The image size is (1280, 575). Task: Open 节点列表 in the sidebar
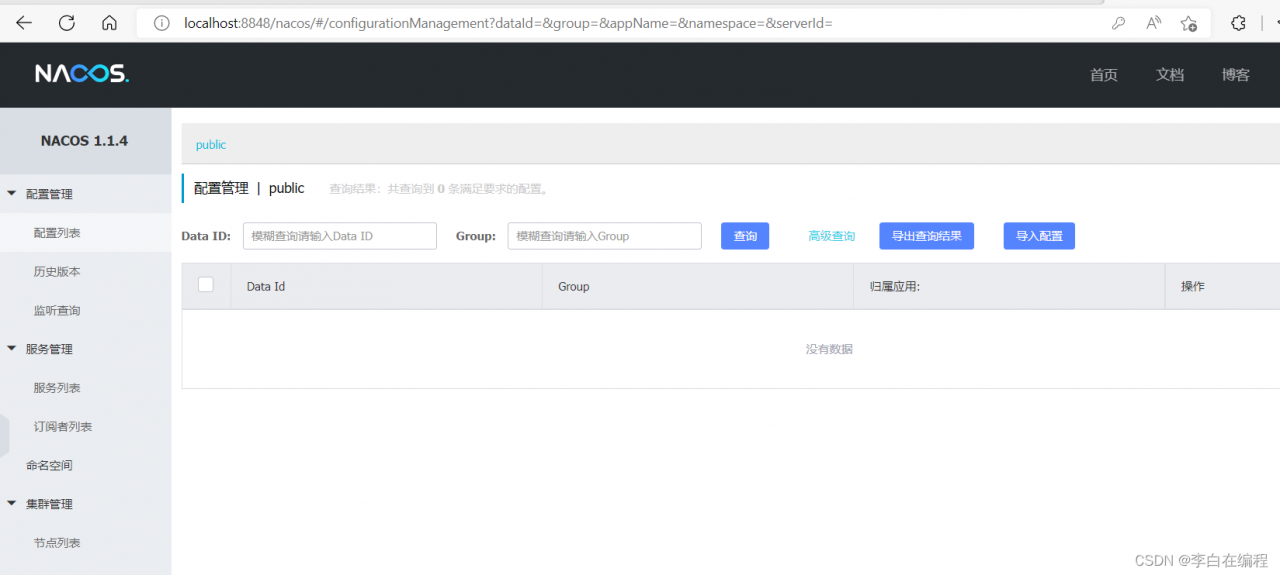point(57,543)
